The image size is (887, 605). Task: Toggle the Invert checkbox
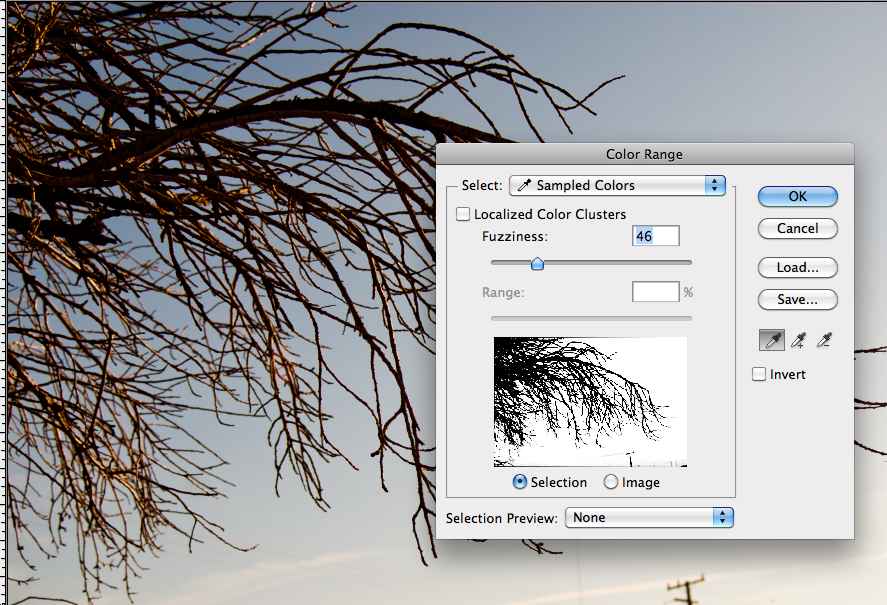pos(759,374)
